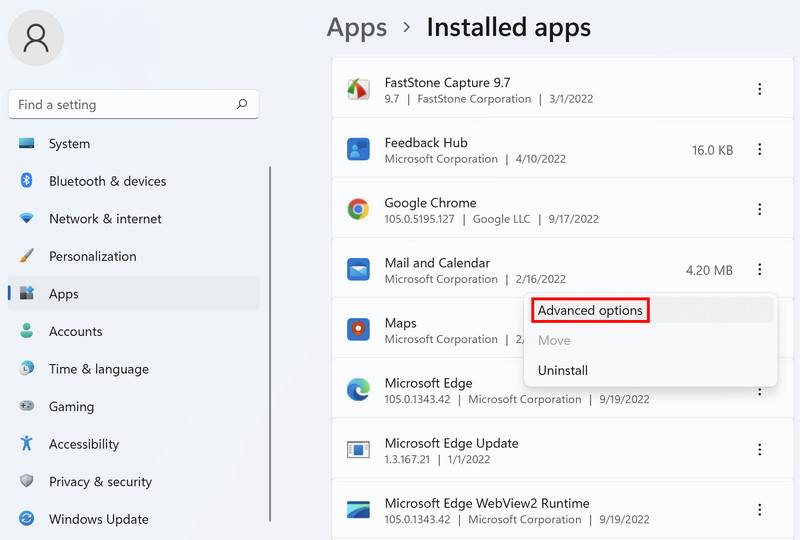The width and height of the screenshot is (800, 540).
Task: Click the Google Chrome app name
Action: tap(431, 203)
